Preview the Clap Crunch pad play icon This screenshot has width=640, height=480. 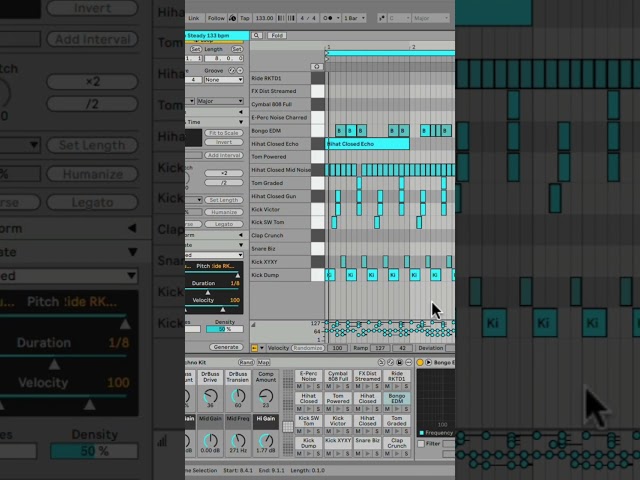397,453
